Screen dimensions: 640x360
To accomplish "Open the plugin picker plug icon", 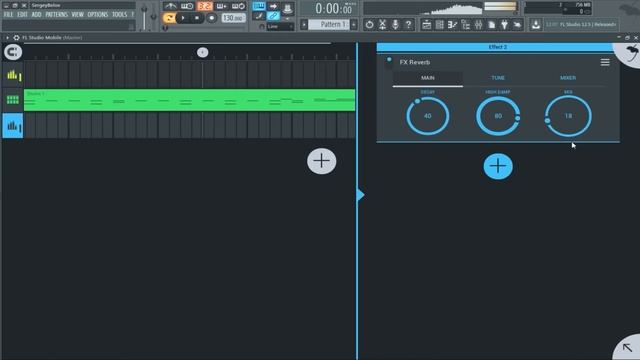I will pyautogui.click(x=504, y=25).
